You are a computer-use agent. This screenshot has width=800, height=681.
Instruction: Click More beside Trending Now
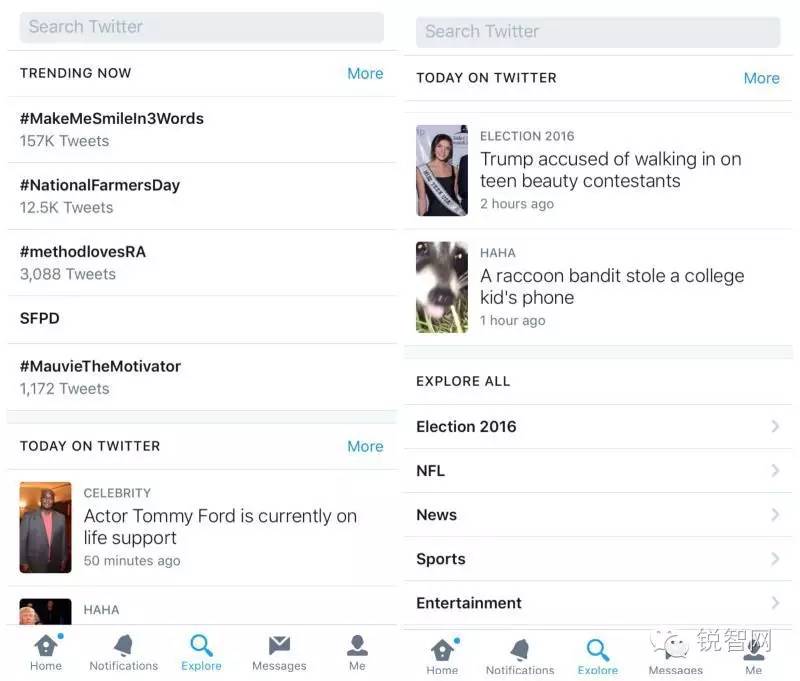click(x=365, y=73)
